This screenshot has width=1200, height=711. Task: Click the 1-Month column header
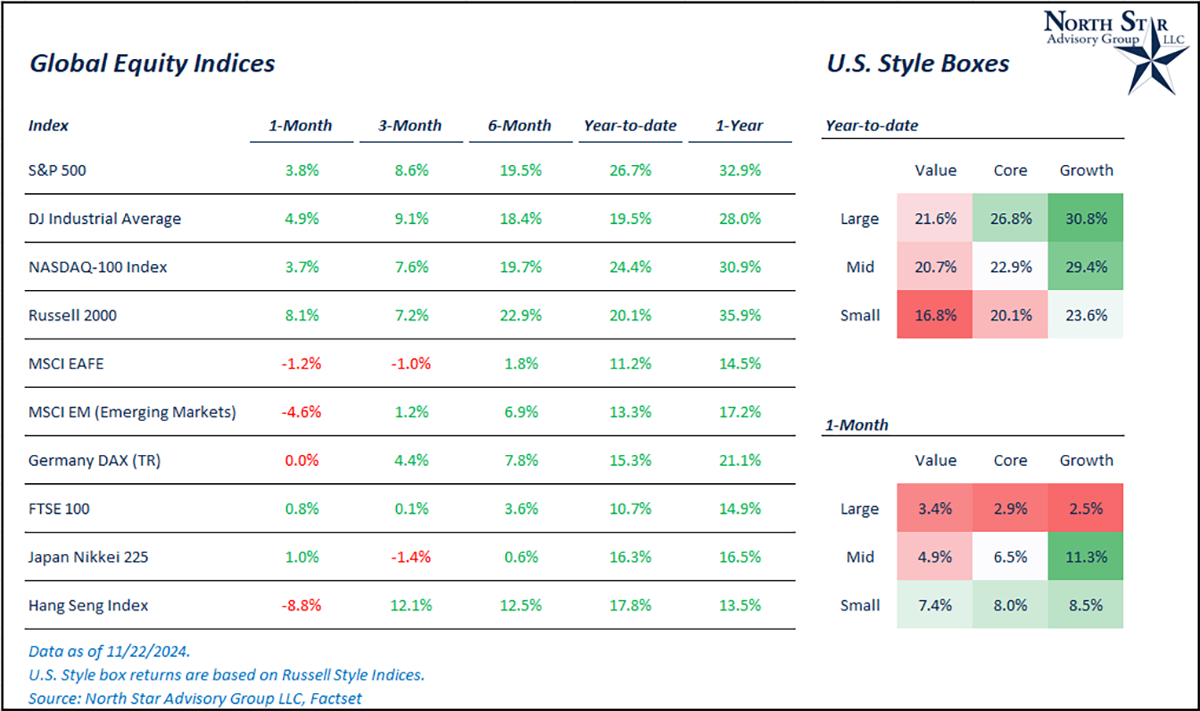[x=300, y=126]
